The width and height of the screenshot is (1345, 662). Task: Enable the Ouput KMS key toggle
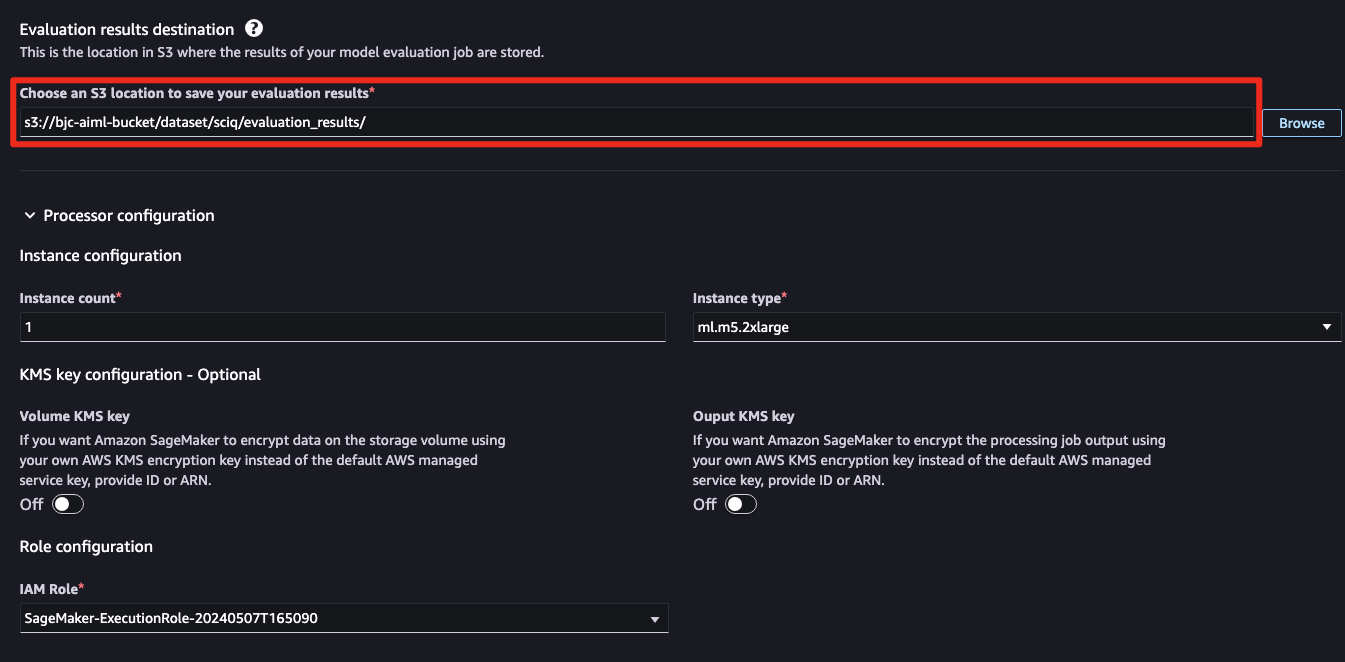tap(741, 504)
